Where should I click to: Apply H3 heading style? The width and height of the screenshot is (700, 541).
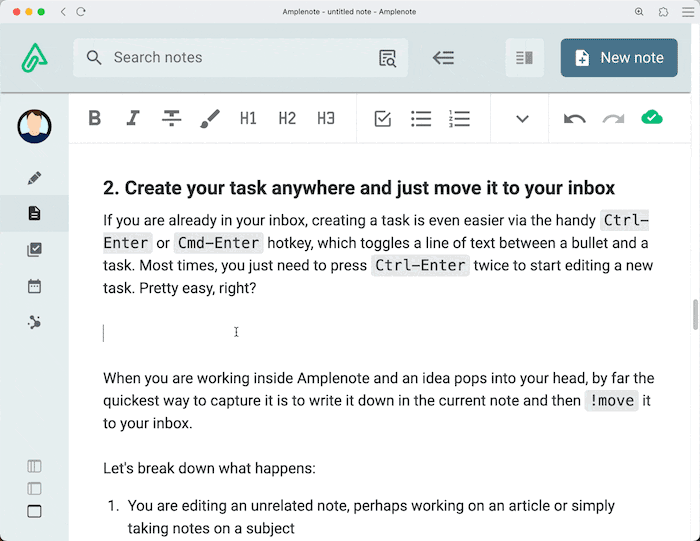pos(326,118)
